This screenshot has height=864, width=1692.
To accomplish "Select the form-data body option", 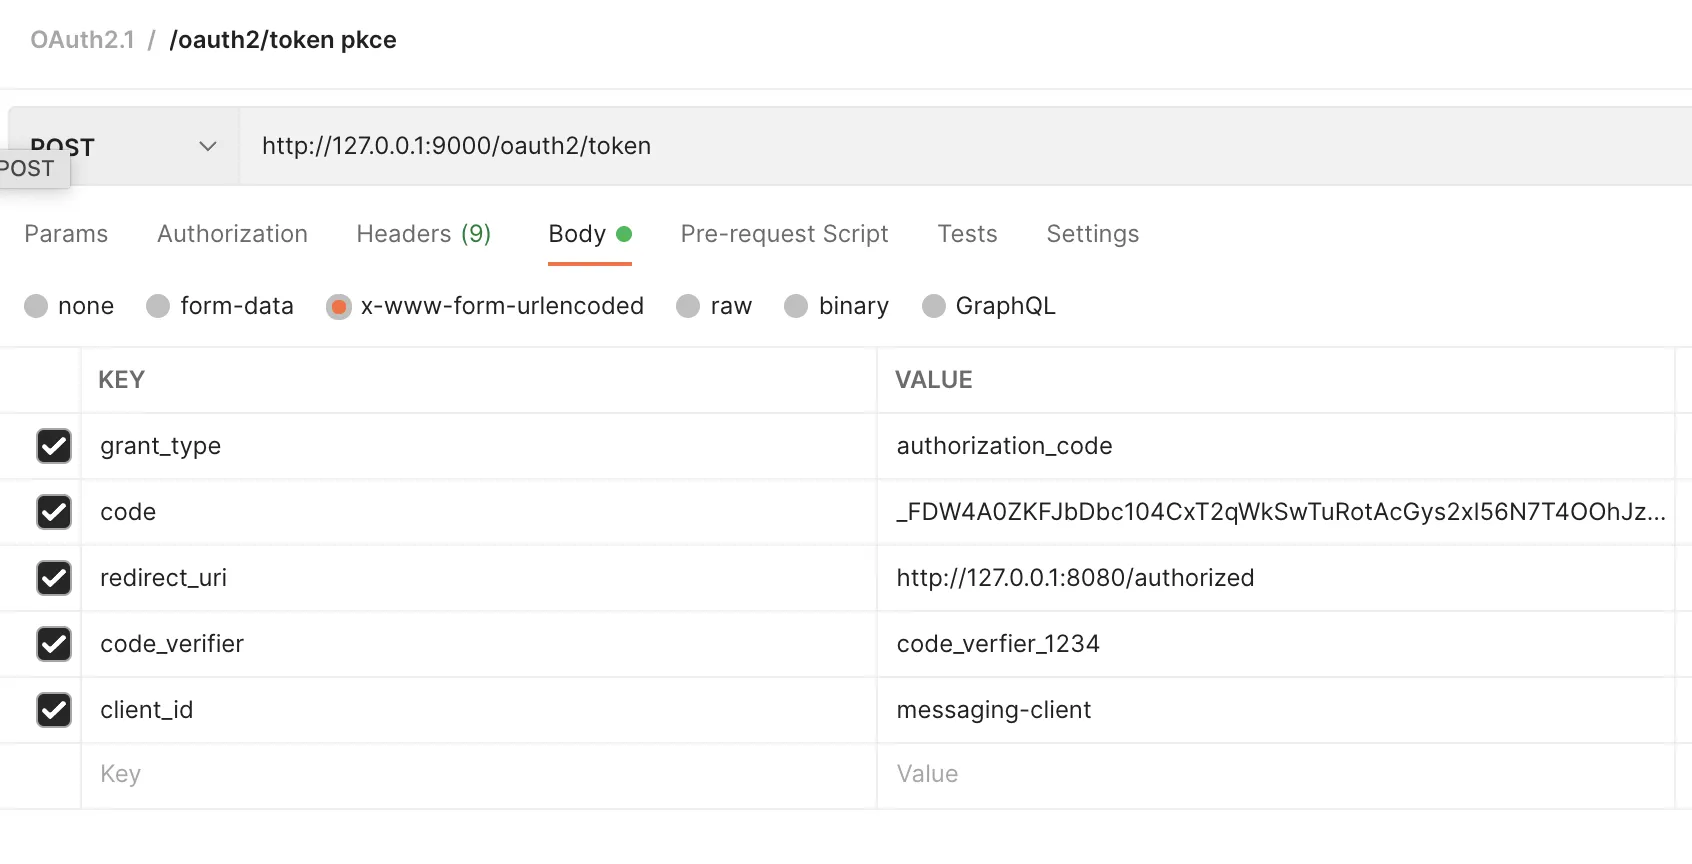I will tap(159, 306).
